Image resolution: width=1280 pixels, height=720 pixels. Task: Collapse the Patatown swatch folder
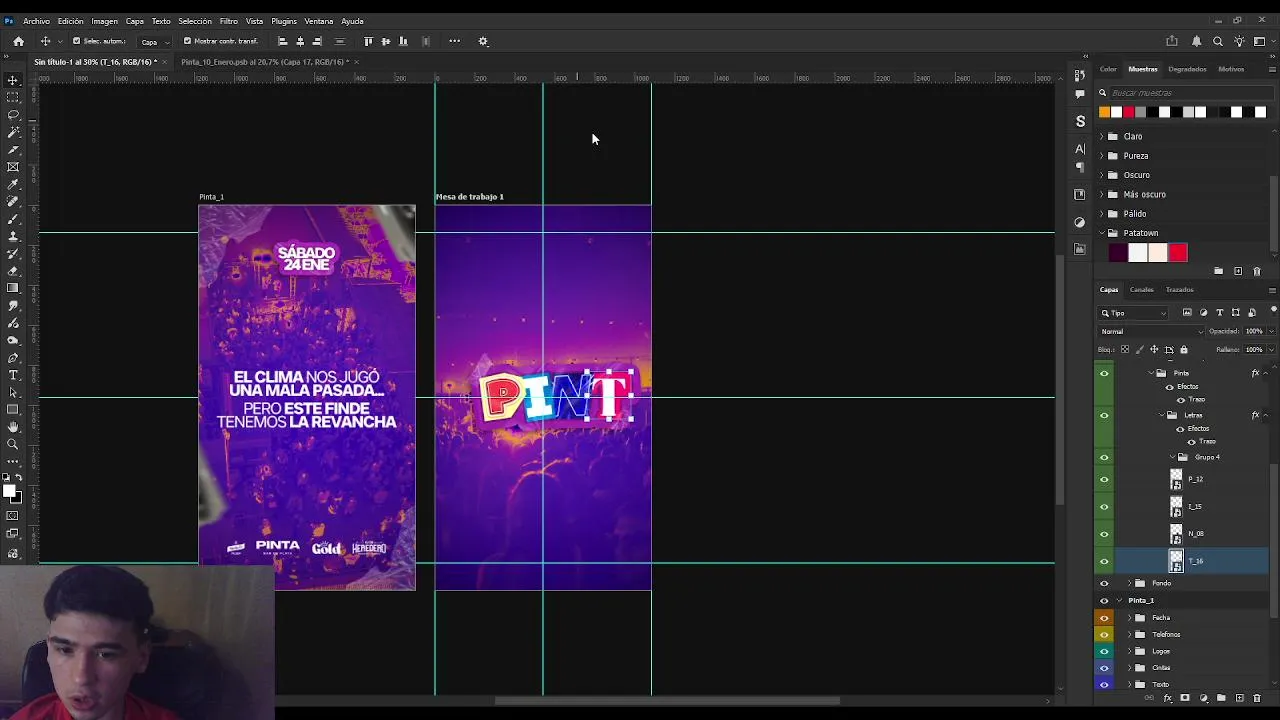[1102, 233]
